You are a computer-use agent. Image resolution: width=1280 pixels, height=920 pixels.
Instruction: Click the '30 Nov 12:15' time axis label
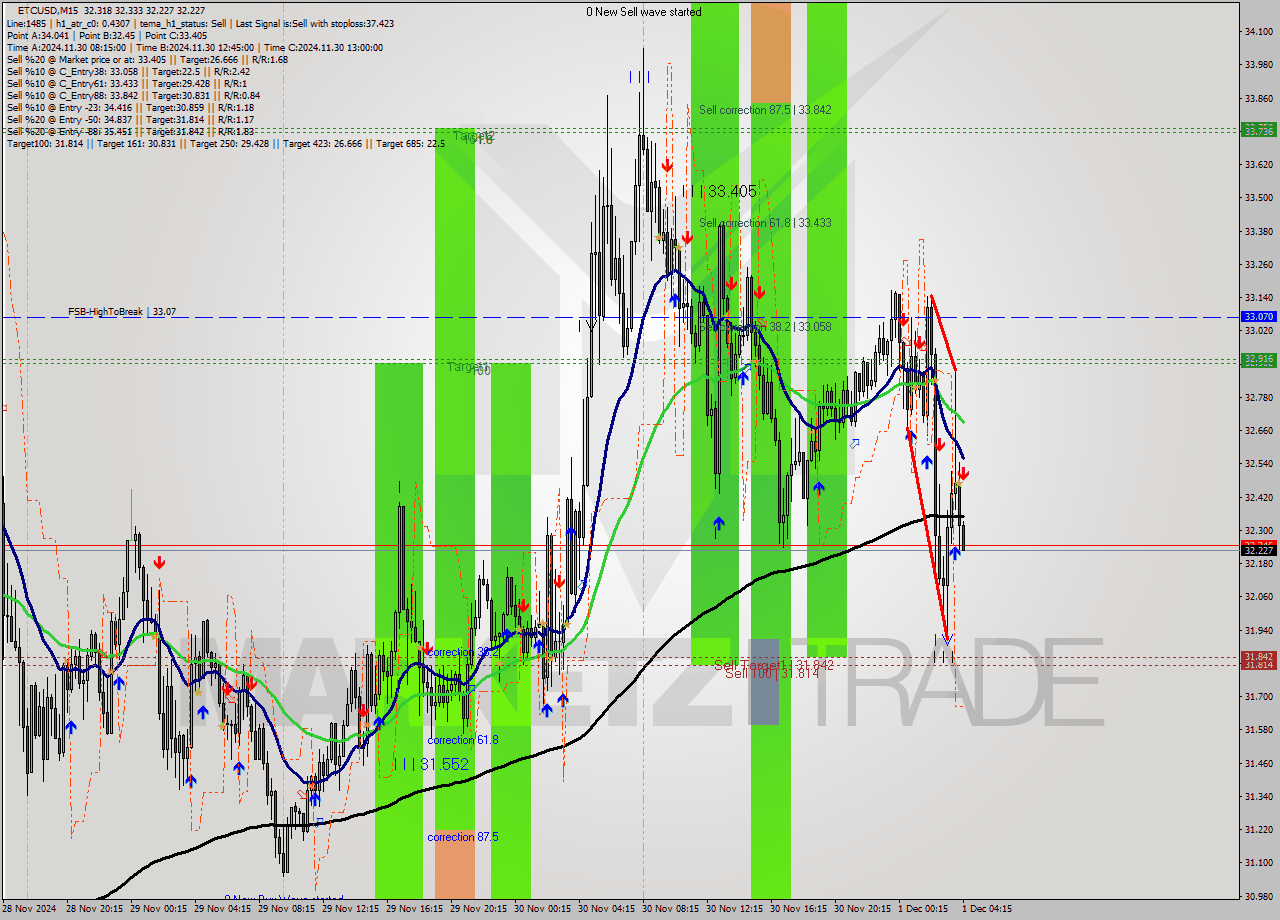click(x=733, y=909)
